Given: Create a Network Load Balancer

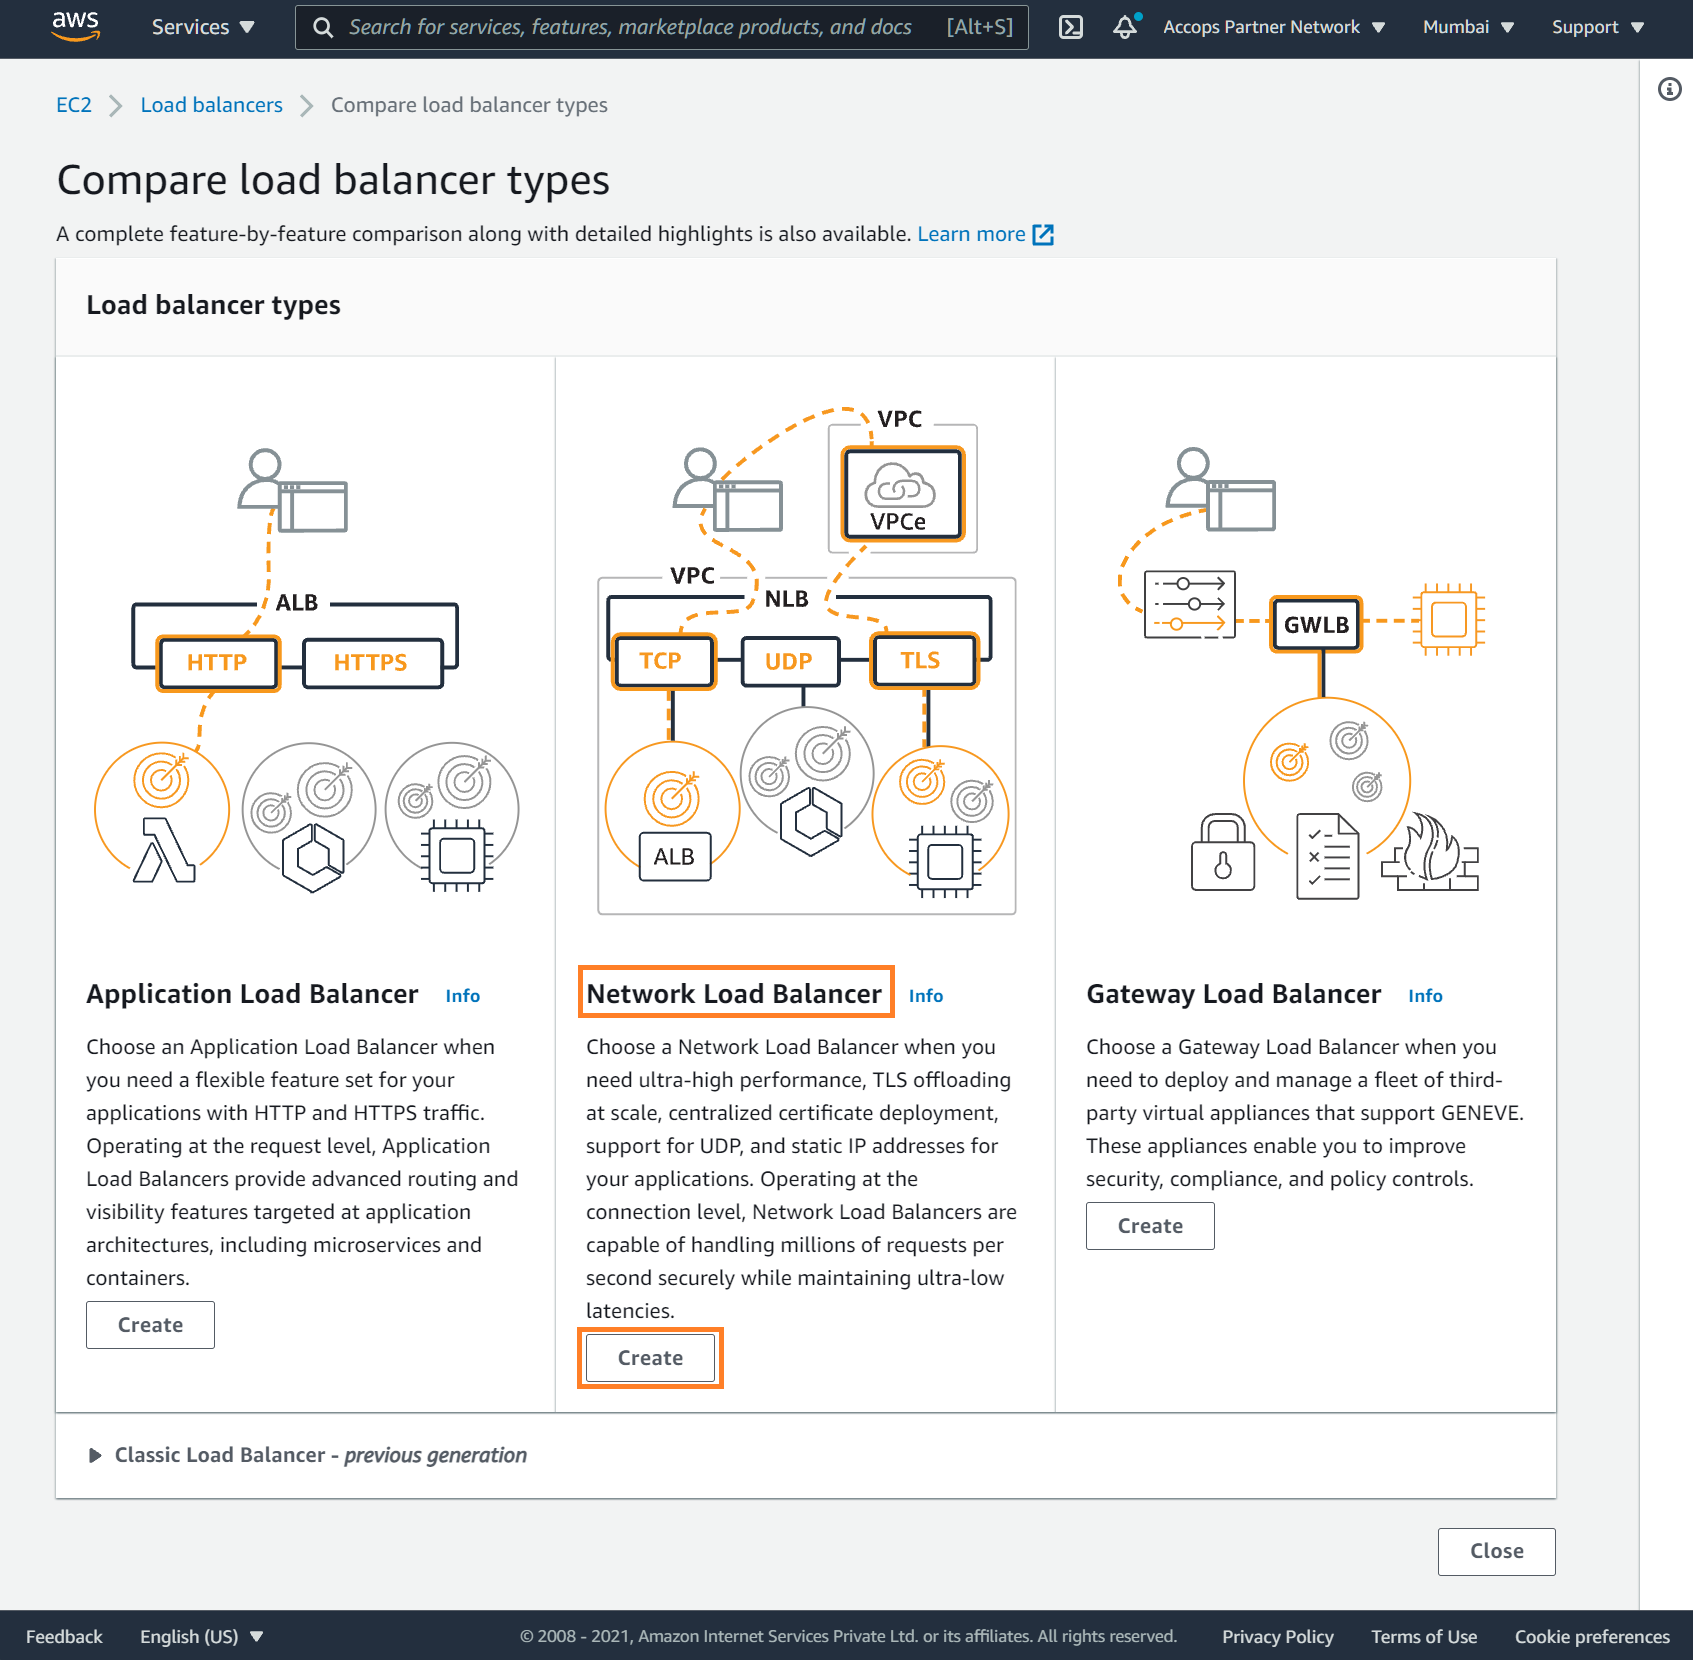Looking at the screenshot, I should point(650,1358).
